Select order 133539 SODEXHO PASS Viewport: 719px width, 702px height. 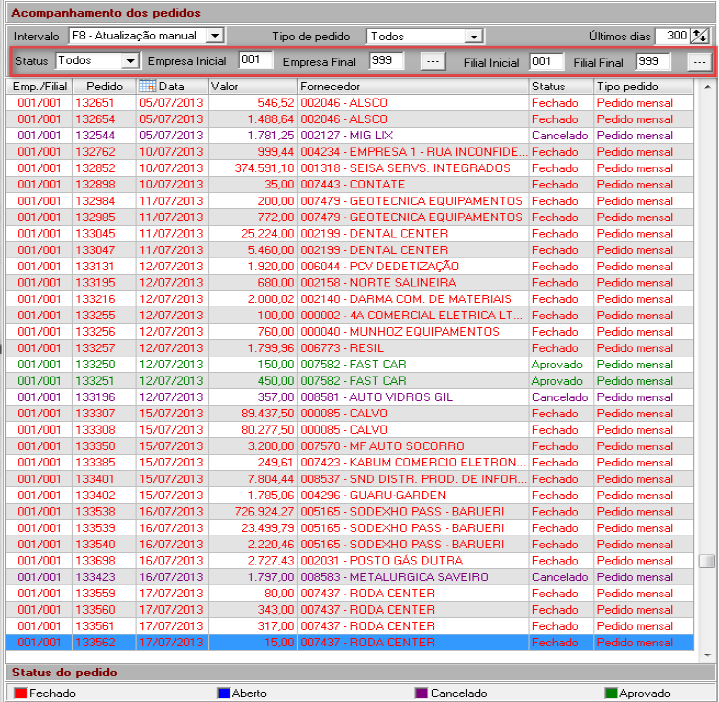tap(349, 528)
